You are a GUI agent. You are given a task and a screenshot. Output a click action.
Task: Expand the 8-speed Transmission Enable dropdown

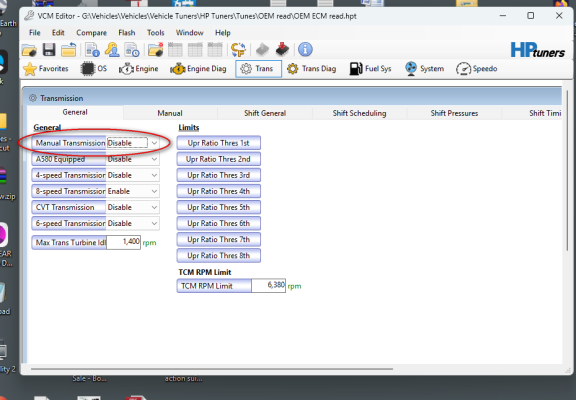tap(154, 191)
